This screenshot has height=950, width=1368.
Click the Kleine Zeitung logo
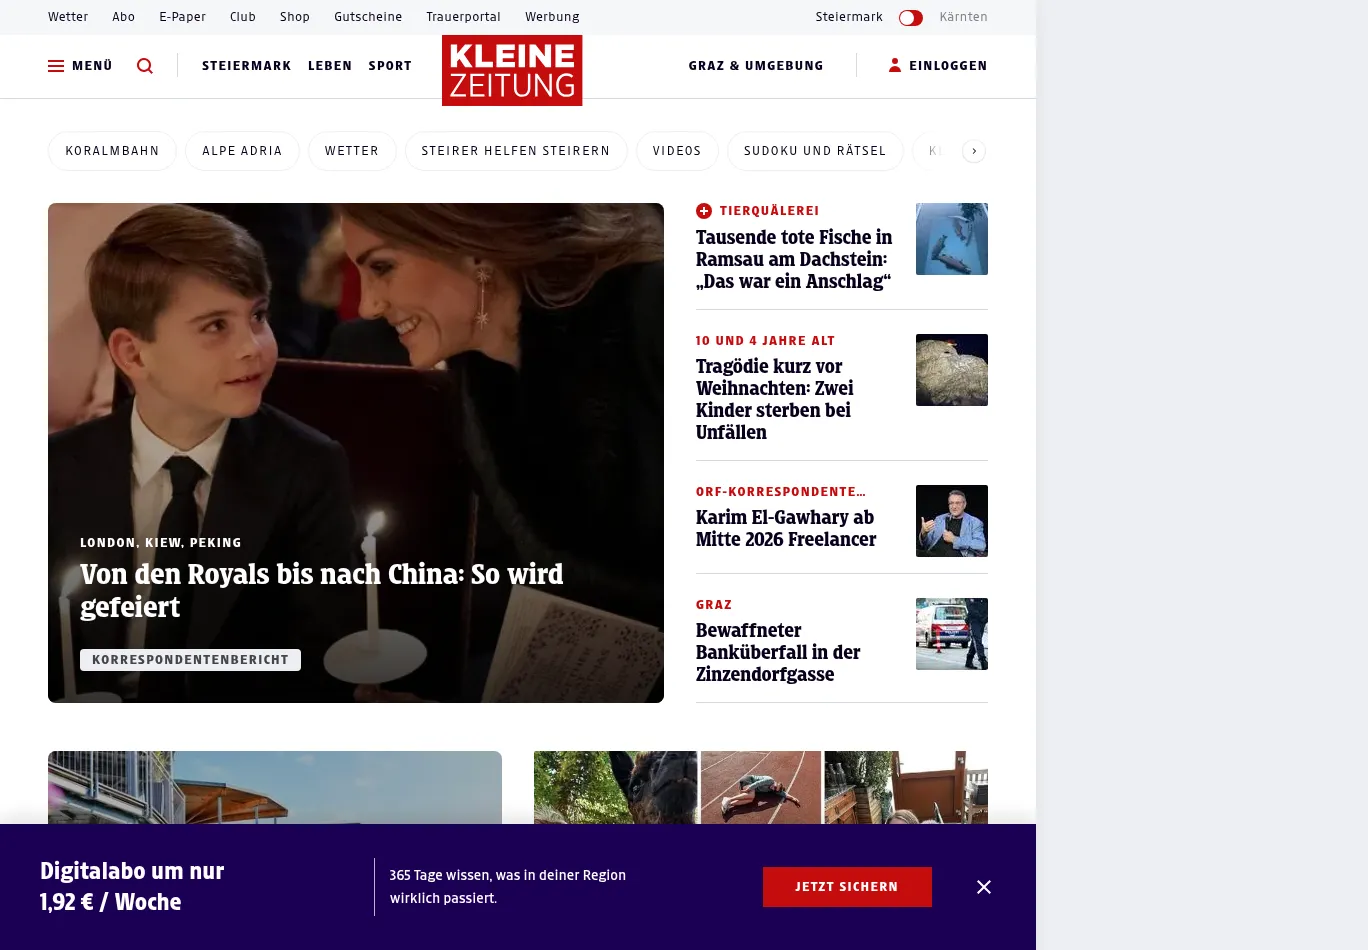click(x=512, y=71)
